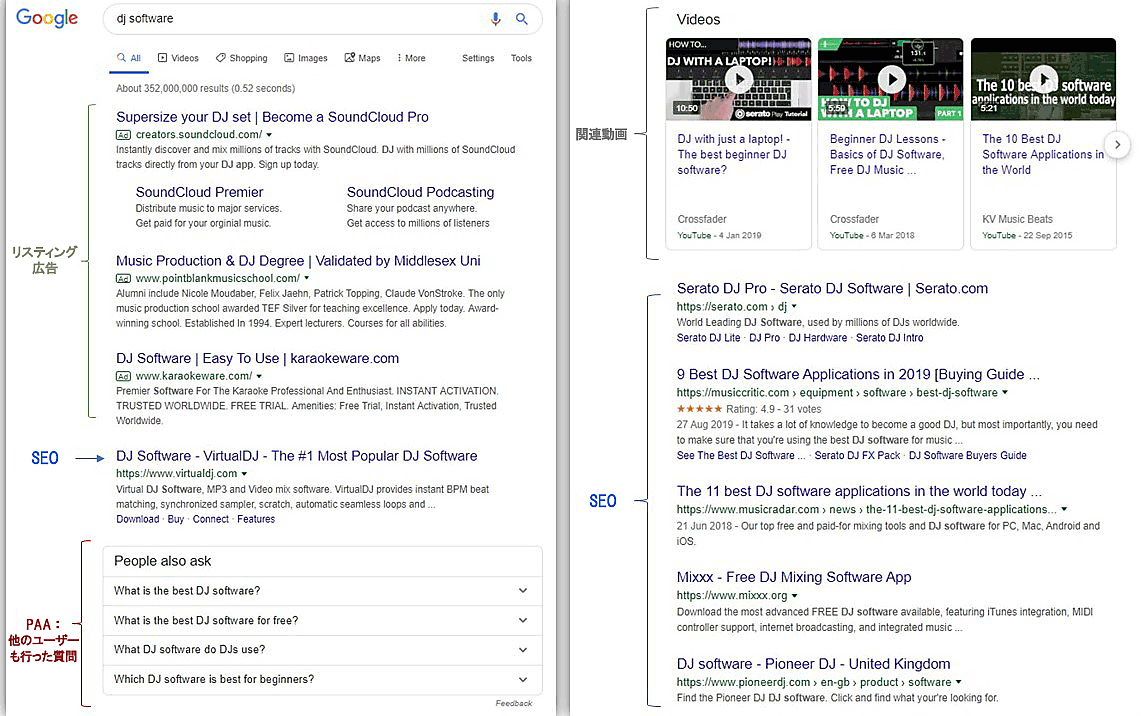This screenshot has width=1141, height=716.
Task: Click into the 'dj software' search field
Action: pyautogui.click(x=290, y=19)
